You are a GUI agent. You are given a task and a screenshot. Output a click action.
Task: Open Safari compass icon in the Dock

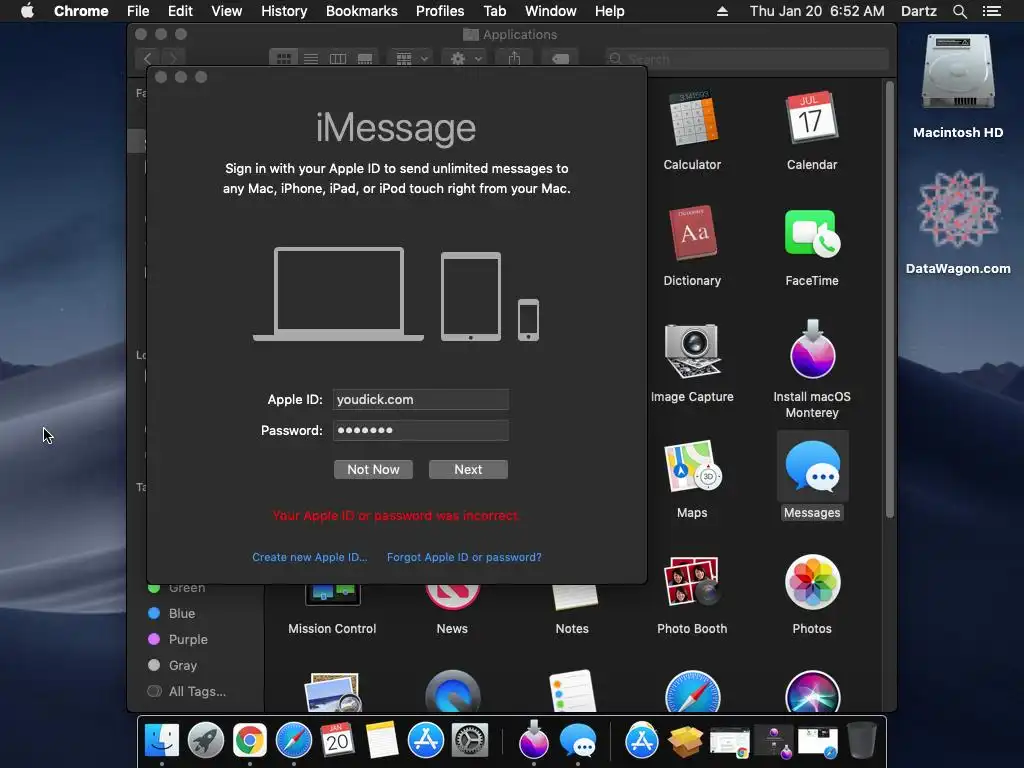293,741
